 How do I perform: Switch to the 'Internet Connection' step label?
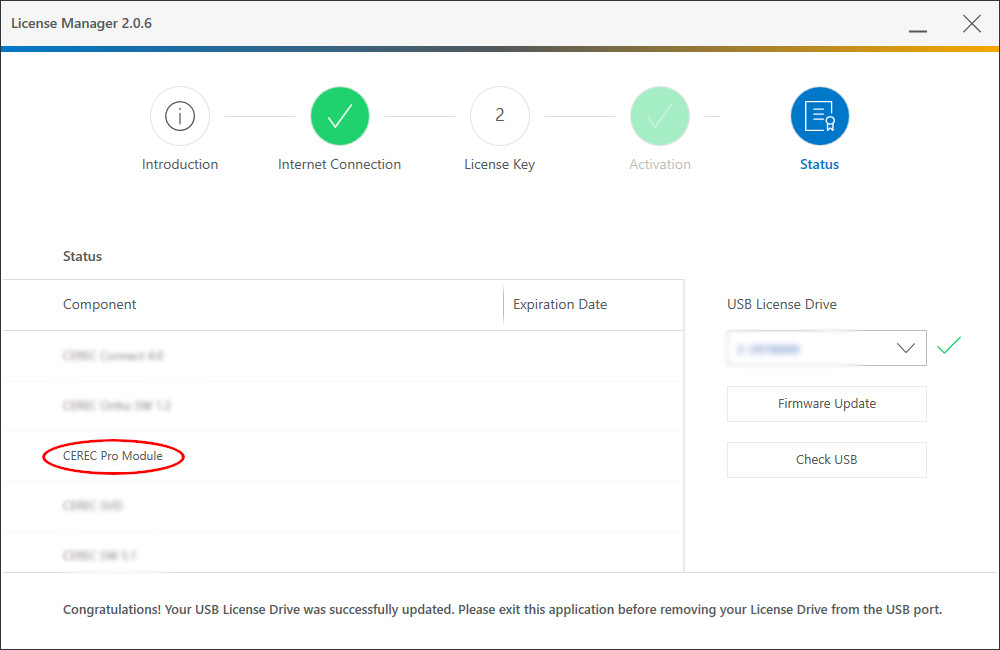coord(339,165)
